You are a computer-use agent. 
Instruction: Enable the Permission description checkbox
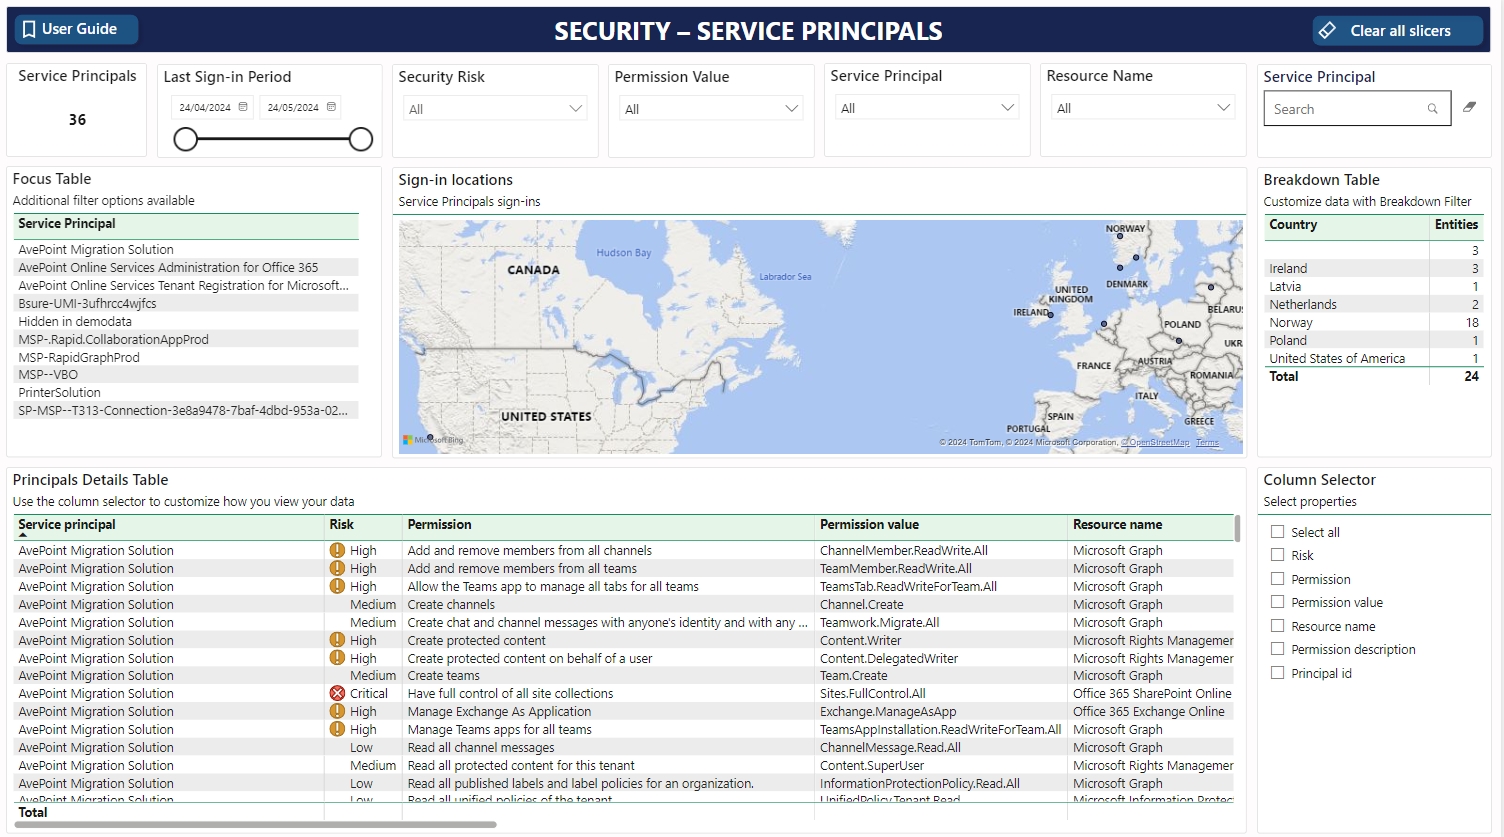tap(1277, 649)
